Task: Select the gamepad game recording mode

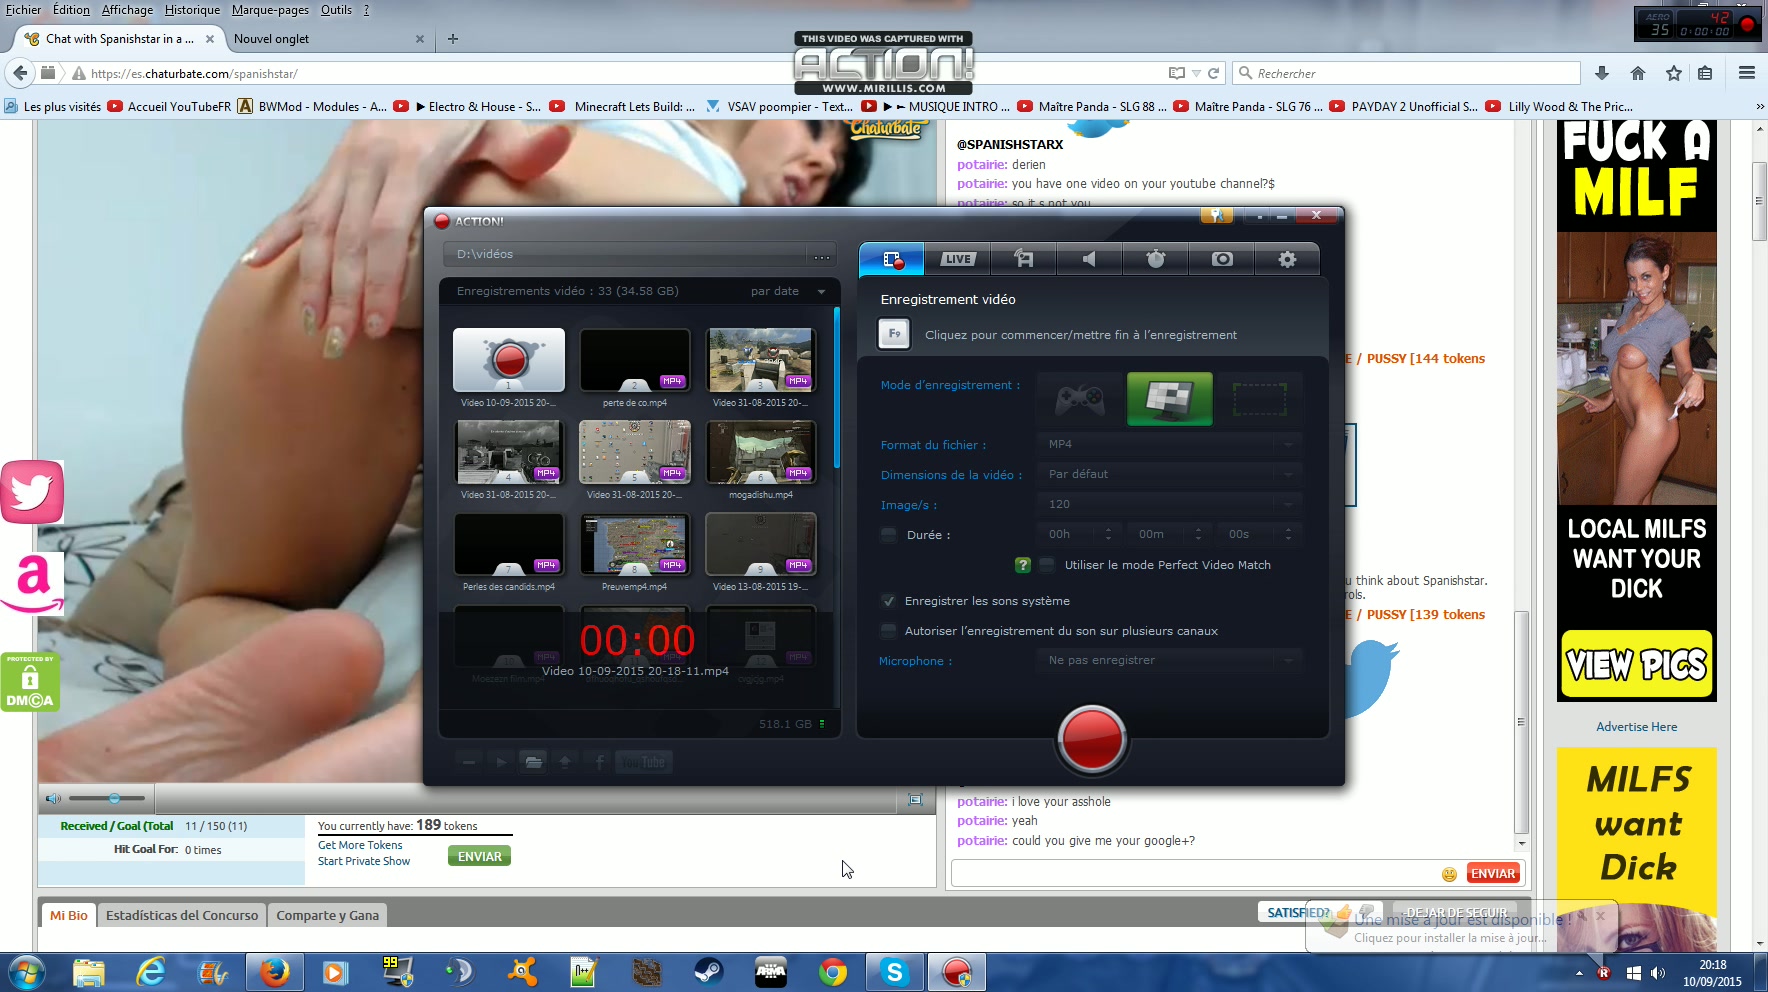Action: tap(1080, 399)
